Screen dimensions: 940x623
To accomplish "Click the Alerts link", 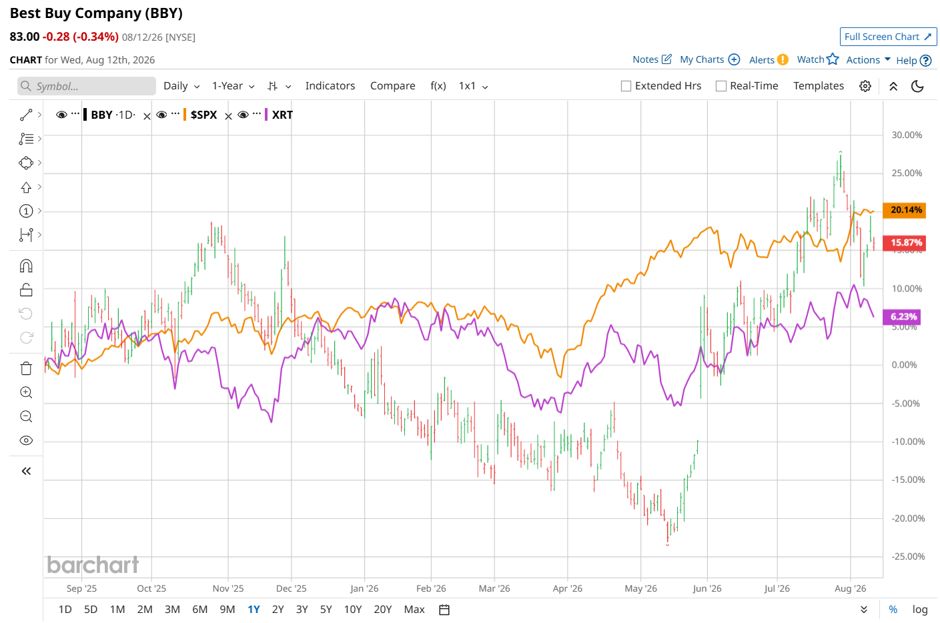I will point(761,60).
